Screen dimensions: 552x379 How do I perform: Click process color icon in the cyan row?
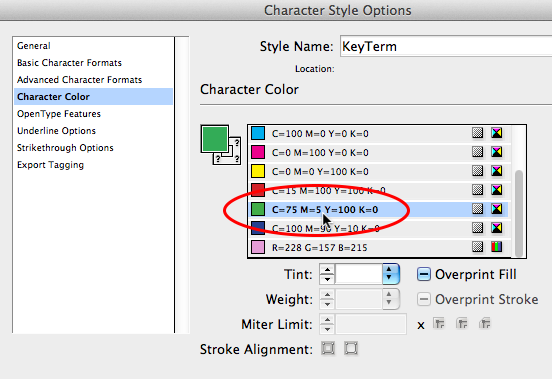tap(477, 133)
